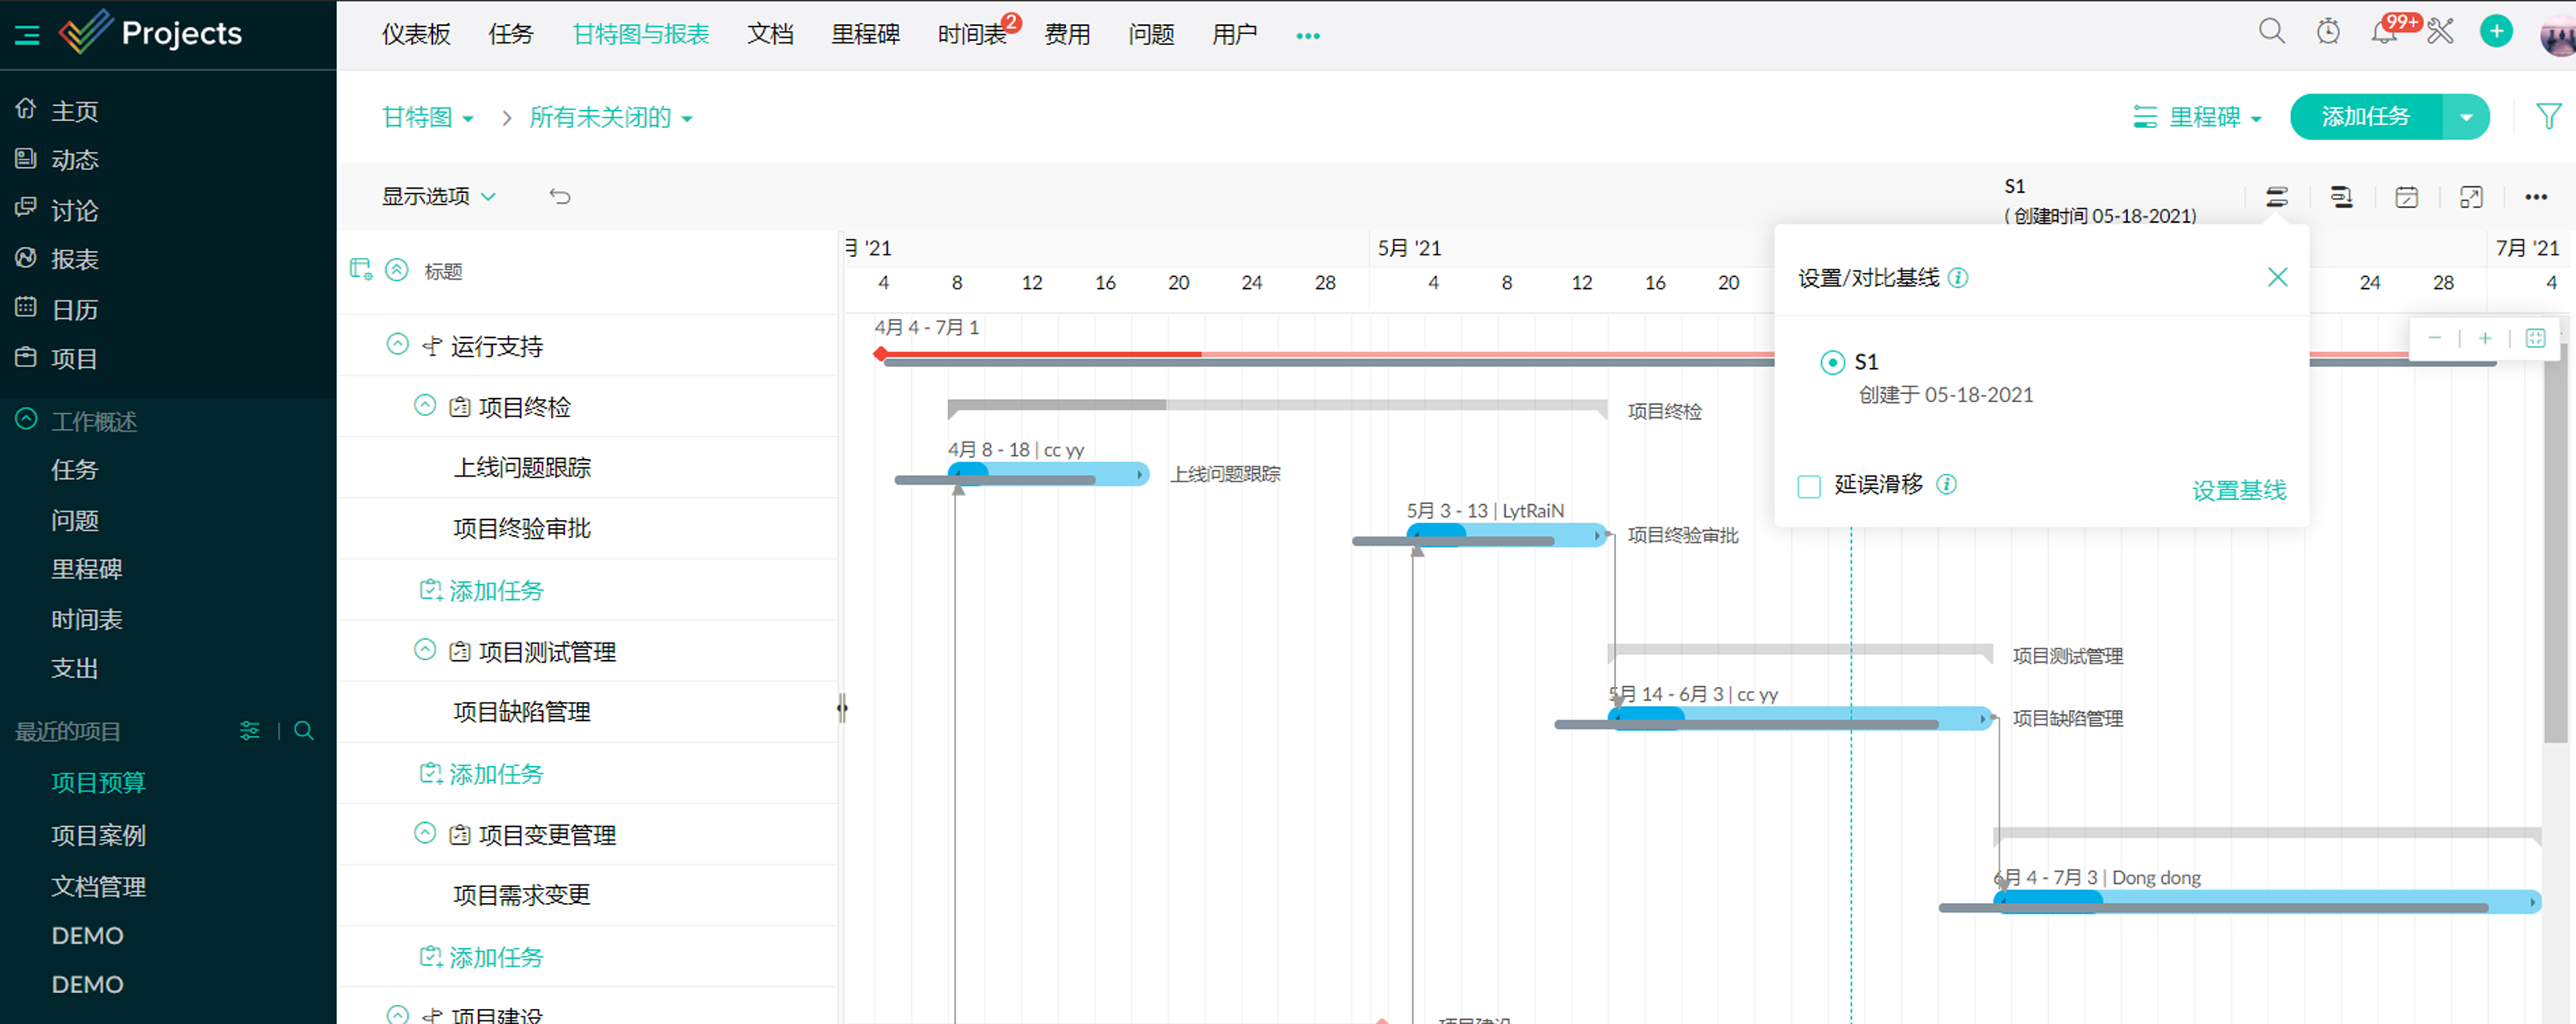The image size is (2576, 1024).
Task: Click the search magnifier icon in header
Action: click(x=2271, y=32)
